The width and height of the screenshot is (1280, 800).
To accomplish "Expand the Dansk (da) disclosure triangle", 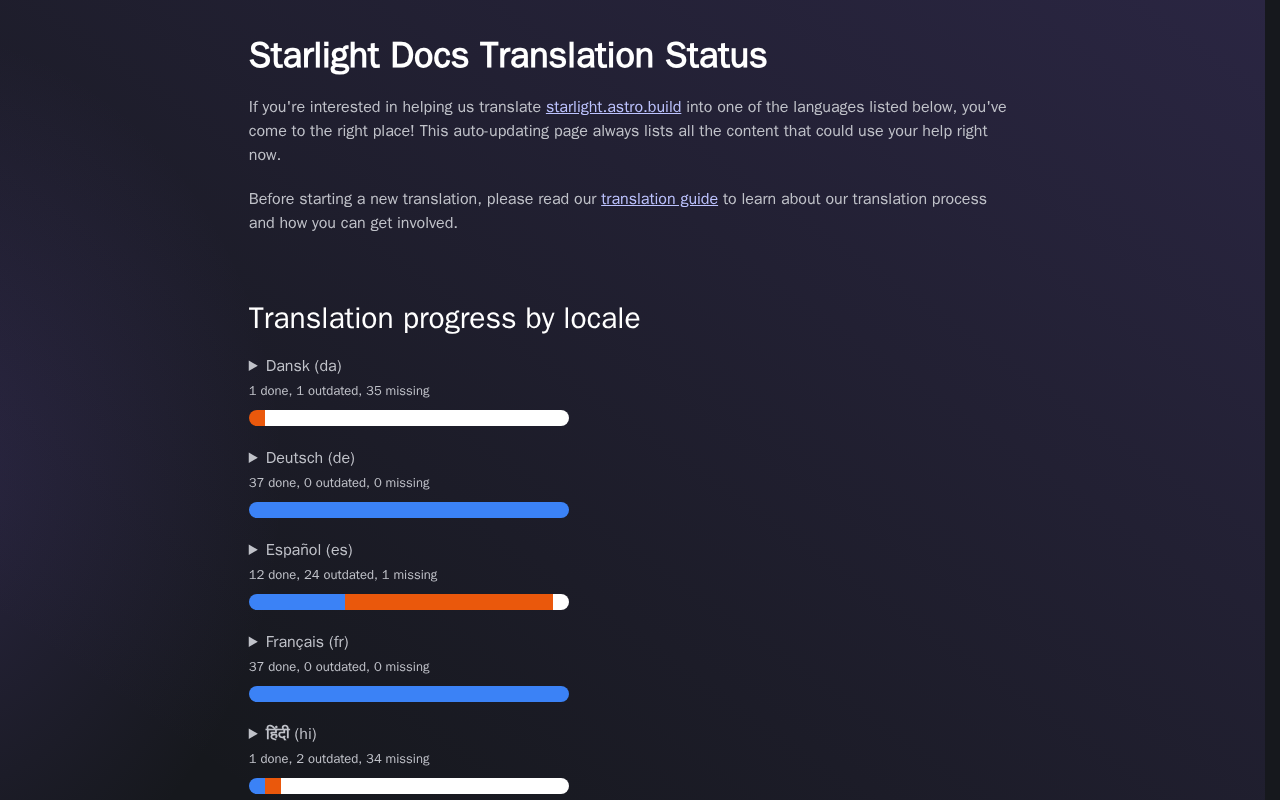I will (254, 366).
